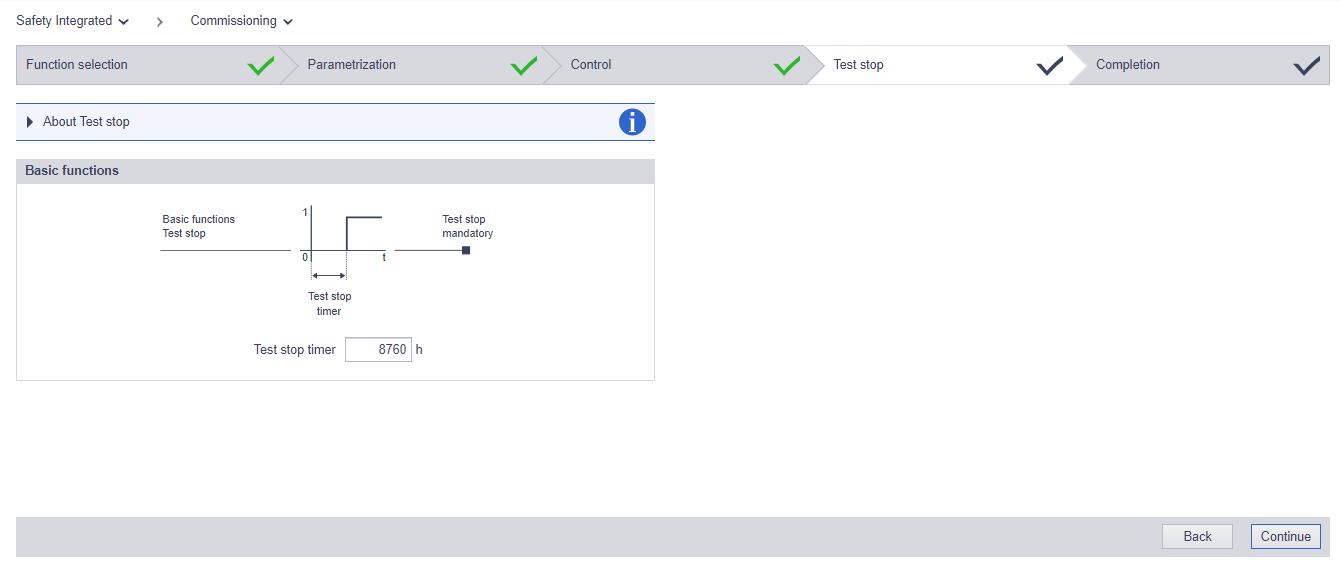Click green checkmark on Control step
Screen dimensions: 1340x570
787,66
